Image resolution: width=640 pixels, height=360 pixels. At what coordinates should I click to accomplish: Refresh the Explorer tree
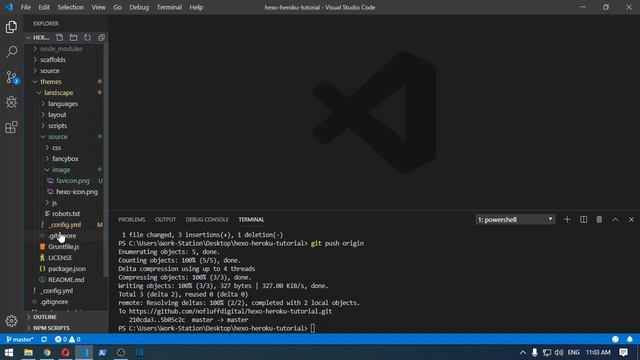tap(87, 38)
